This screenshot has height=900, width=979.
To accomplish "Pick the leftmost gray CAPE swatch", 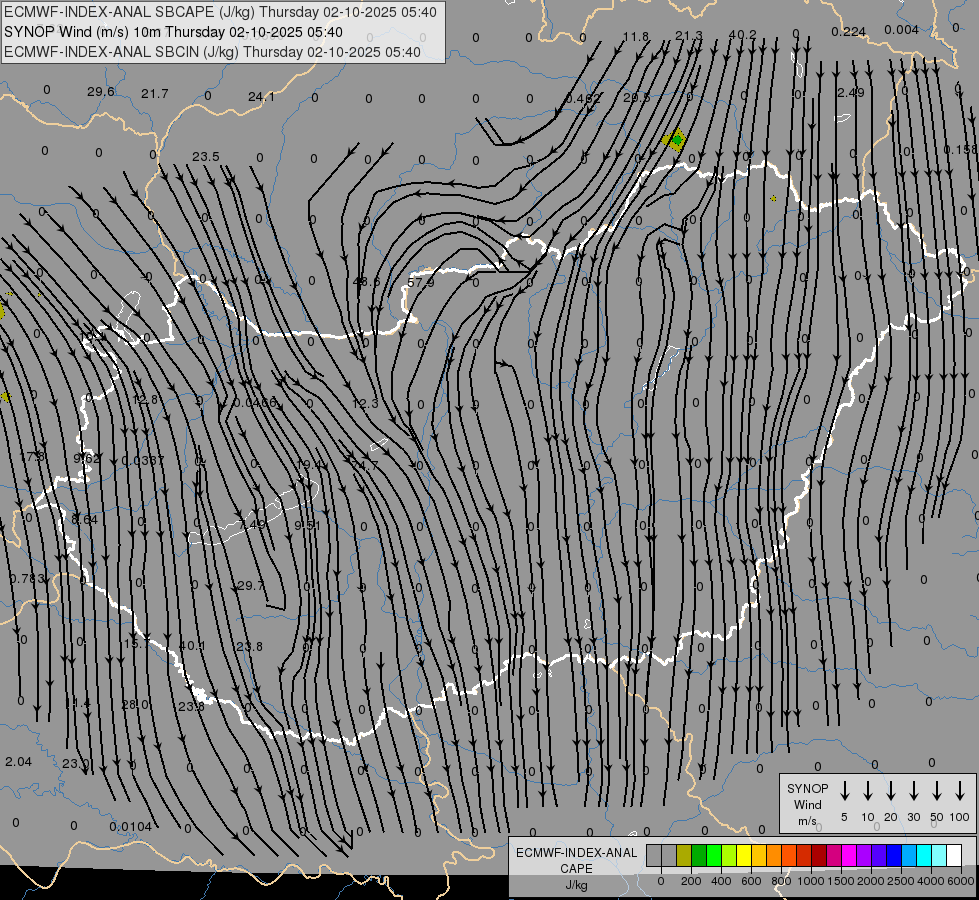I will pyautogui.click(x=654, y=855).
